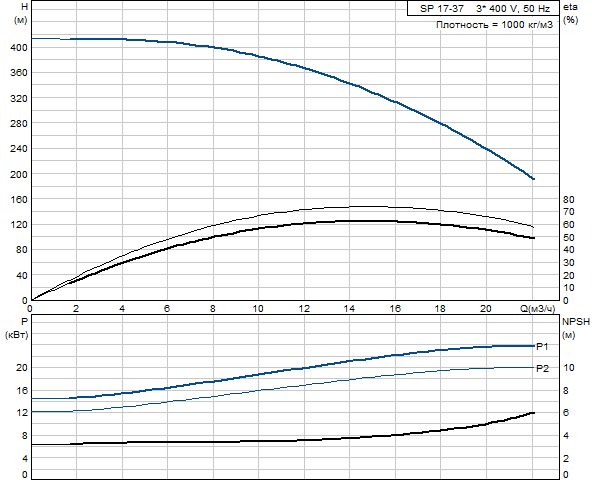Screen dimensions: 592x480
Task: Click the 14 tick on flow axis
Action: pos(349,309)
